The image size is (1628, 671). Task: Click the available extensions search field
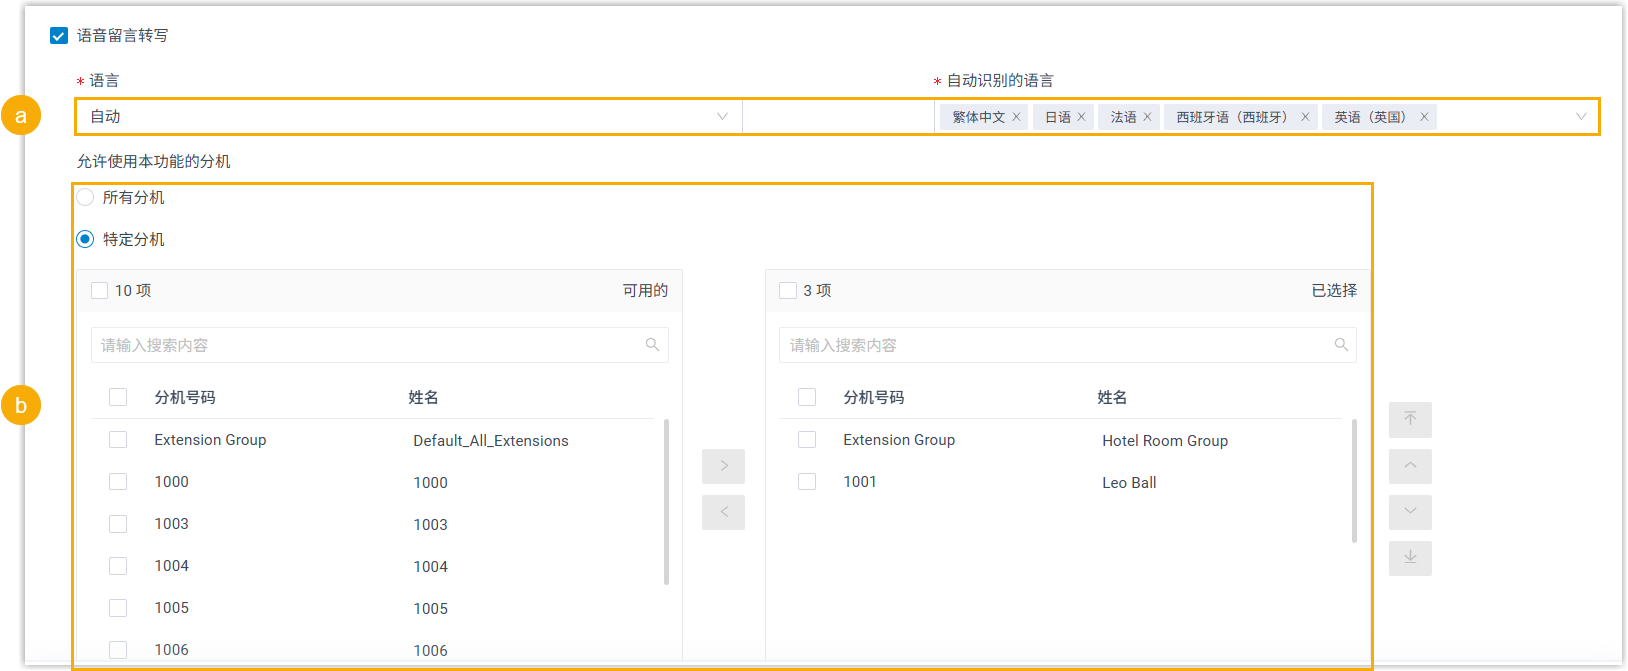click(370, 345)
